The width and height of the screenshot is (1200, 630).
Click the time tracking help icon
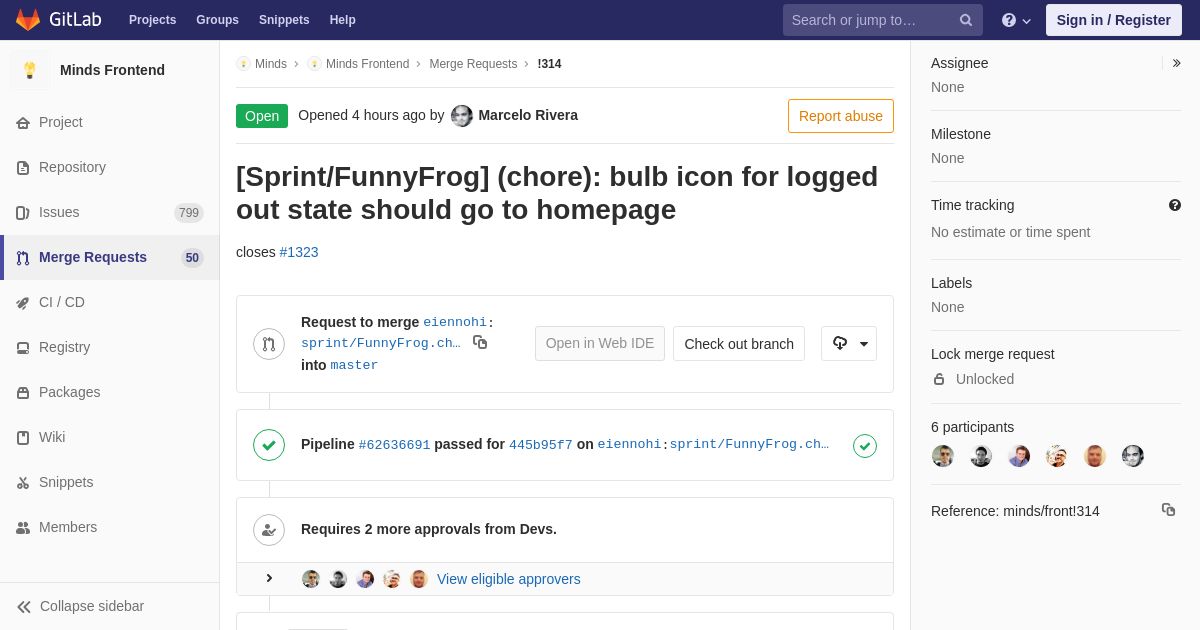click(1175, 205)
